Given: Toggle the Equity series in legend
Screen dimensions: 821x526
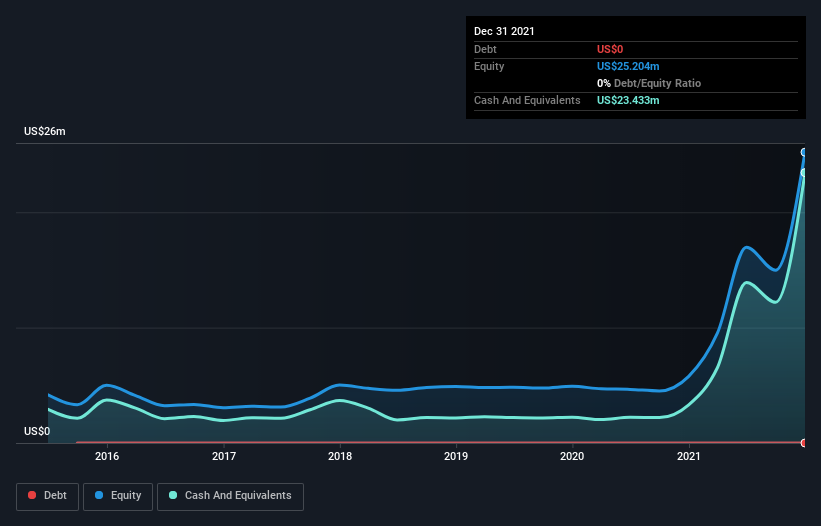Looking at the screenshot, I should 118,495.
